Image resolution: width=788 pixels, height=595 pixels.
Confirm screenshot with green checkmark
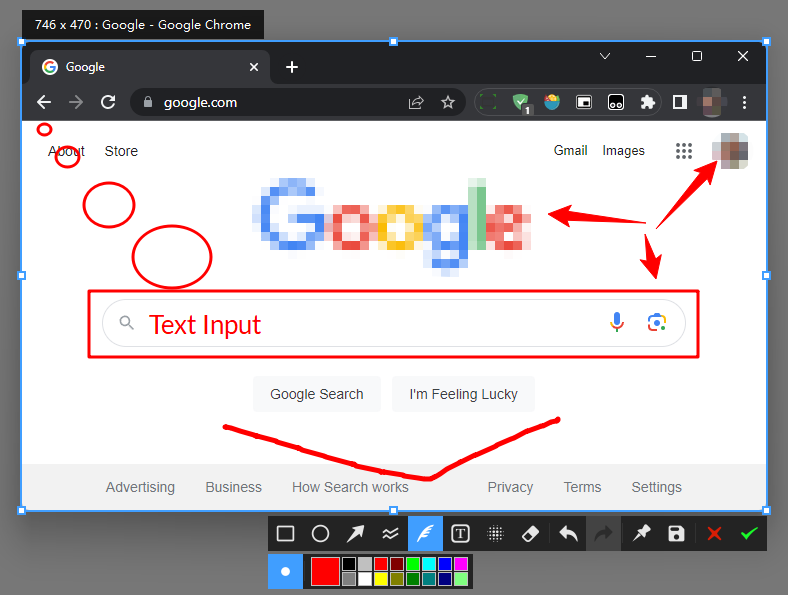pos(749,534)
